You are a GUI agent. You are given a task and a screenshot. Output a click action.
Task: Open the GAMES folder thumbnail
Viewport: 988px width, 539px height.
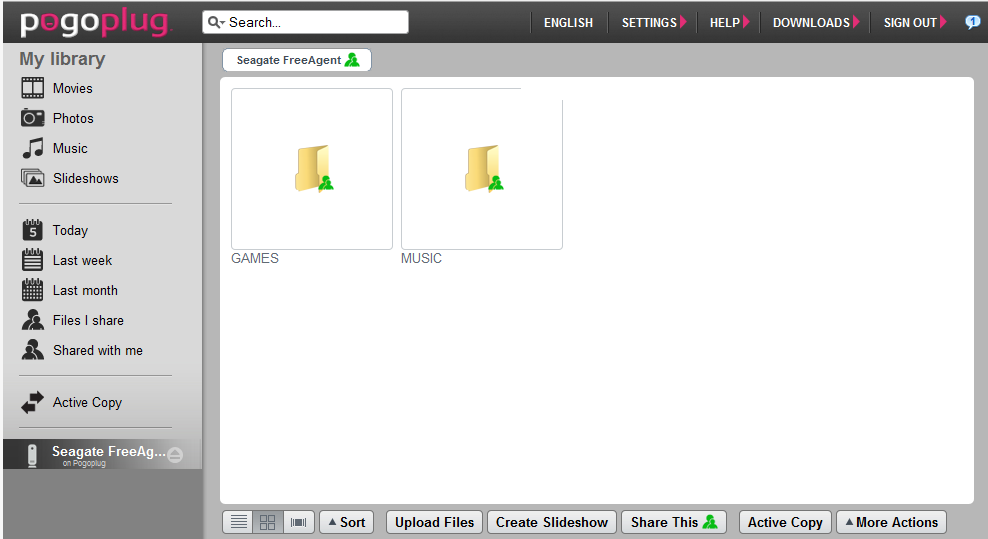(x=312, y=169)
